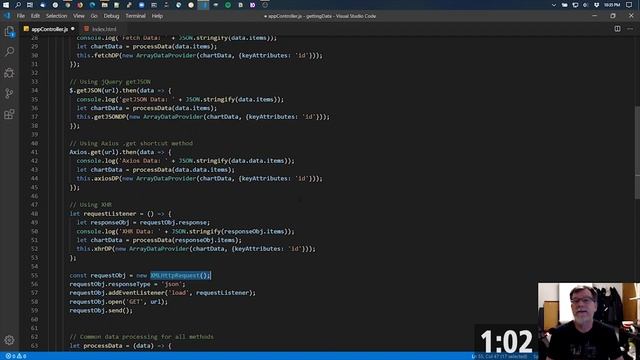This screenshot has width=640, height=360.
Task: Click 'requestObj.responseType' on line 56
Action: 110,284
